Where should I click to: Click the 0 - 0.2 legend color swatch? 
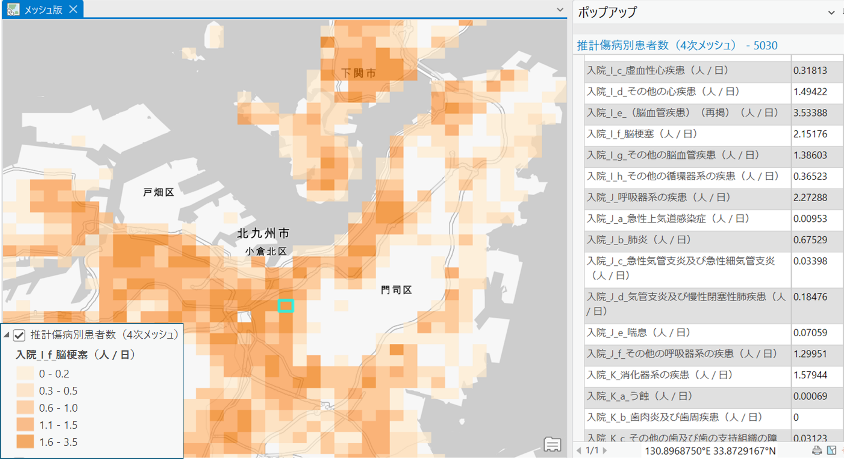24,373
